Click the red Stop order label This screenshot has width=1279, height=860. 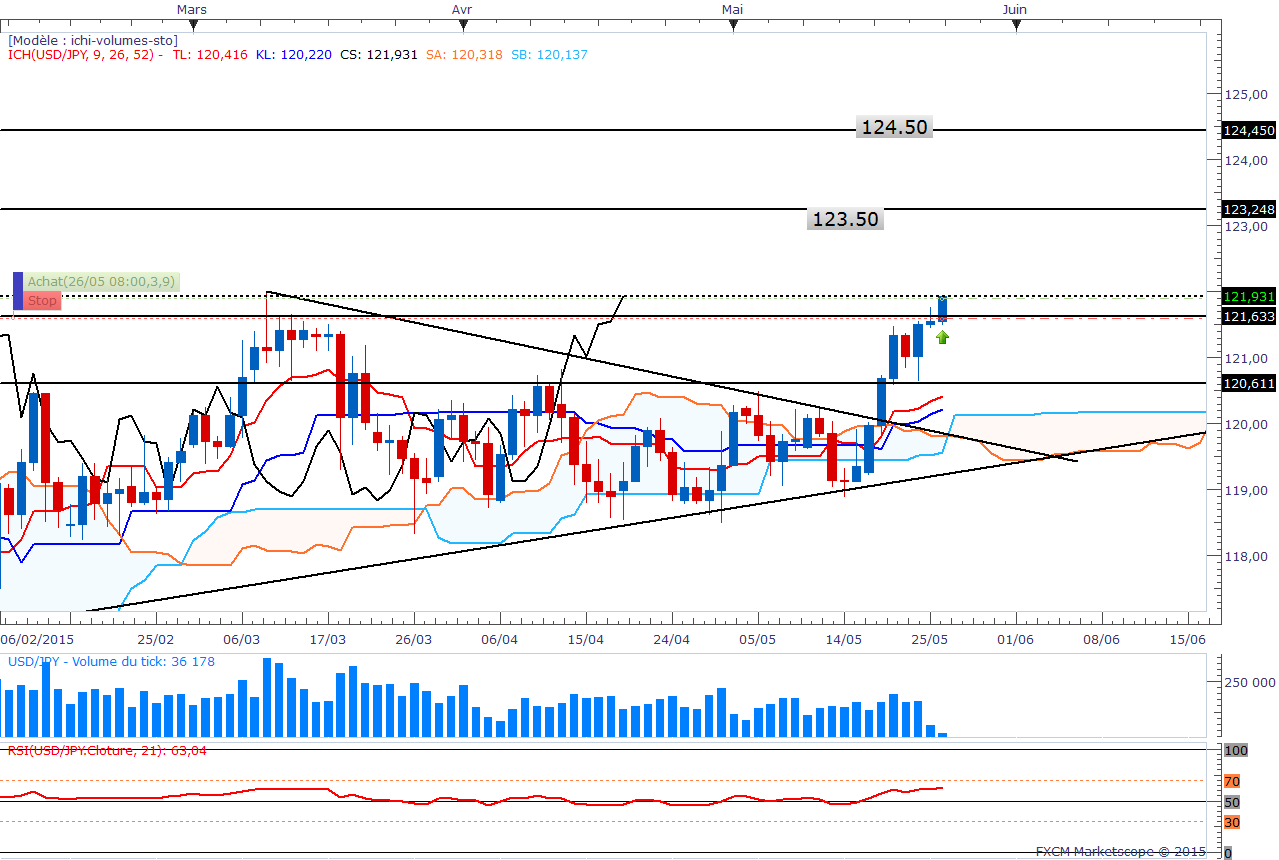pos(43,300)
